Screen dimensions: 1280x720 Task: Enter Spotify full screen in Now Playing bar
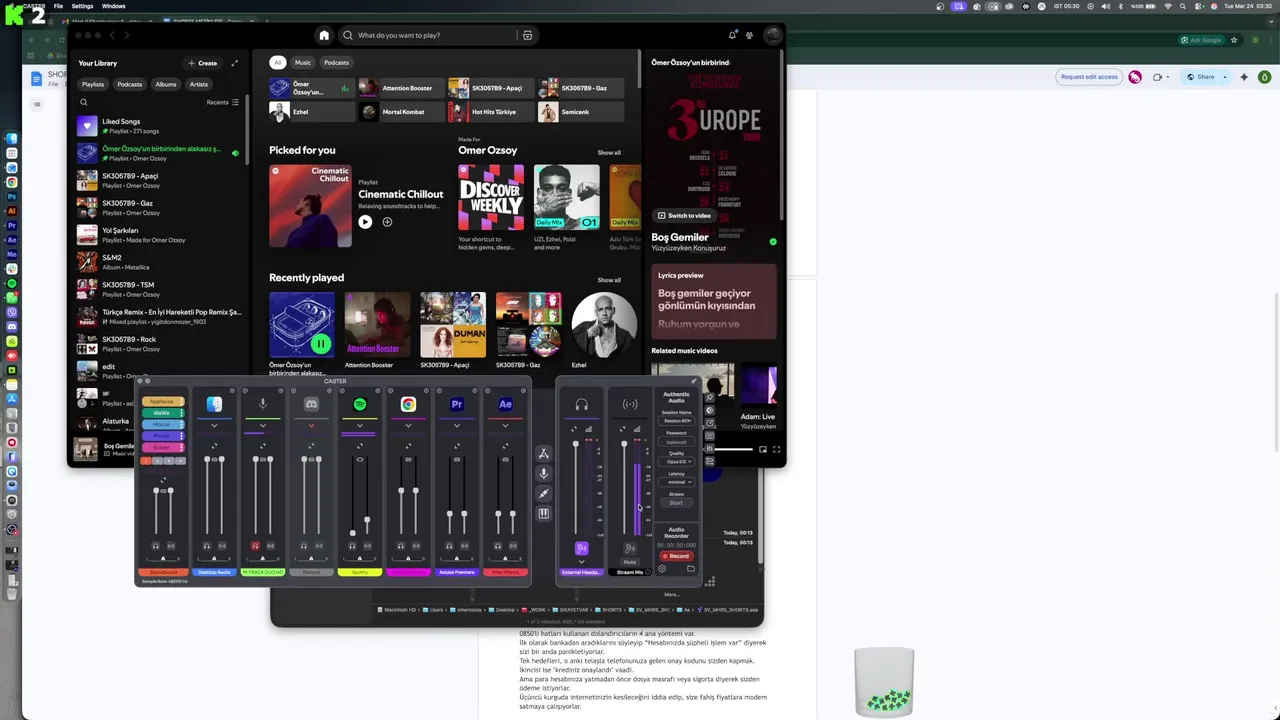tap(776, 449)
